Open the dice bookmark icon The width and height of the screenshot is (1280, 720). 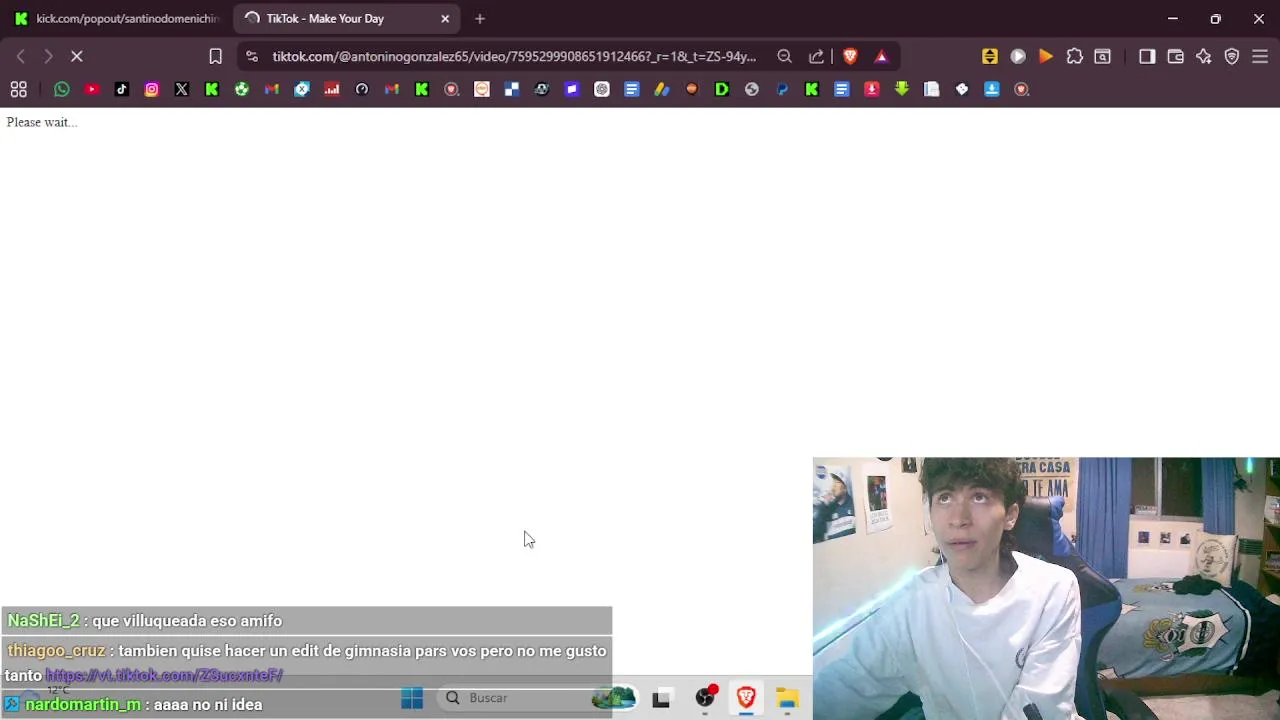point(962,89)
